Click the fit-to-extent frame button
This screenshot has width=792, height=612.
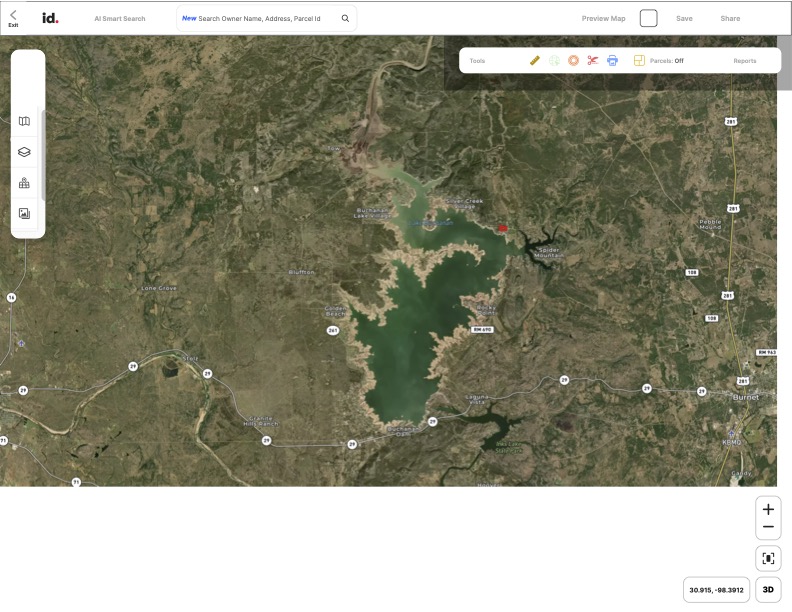coord(768,558)
